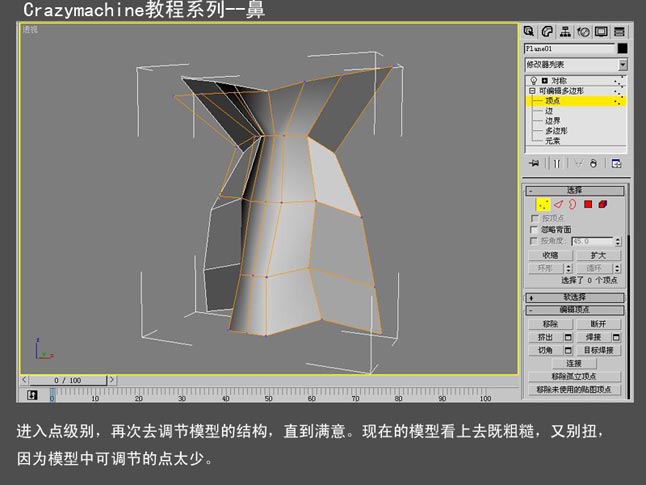The height and width of the screenshot is (485, 646).
Task: Click the 收缩 shrink button
Action: [x=550, y=255]
